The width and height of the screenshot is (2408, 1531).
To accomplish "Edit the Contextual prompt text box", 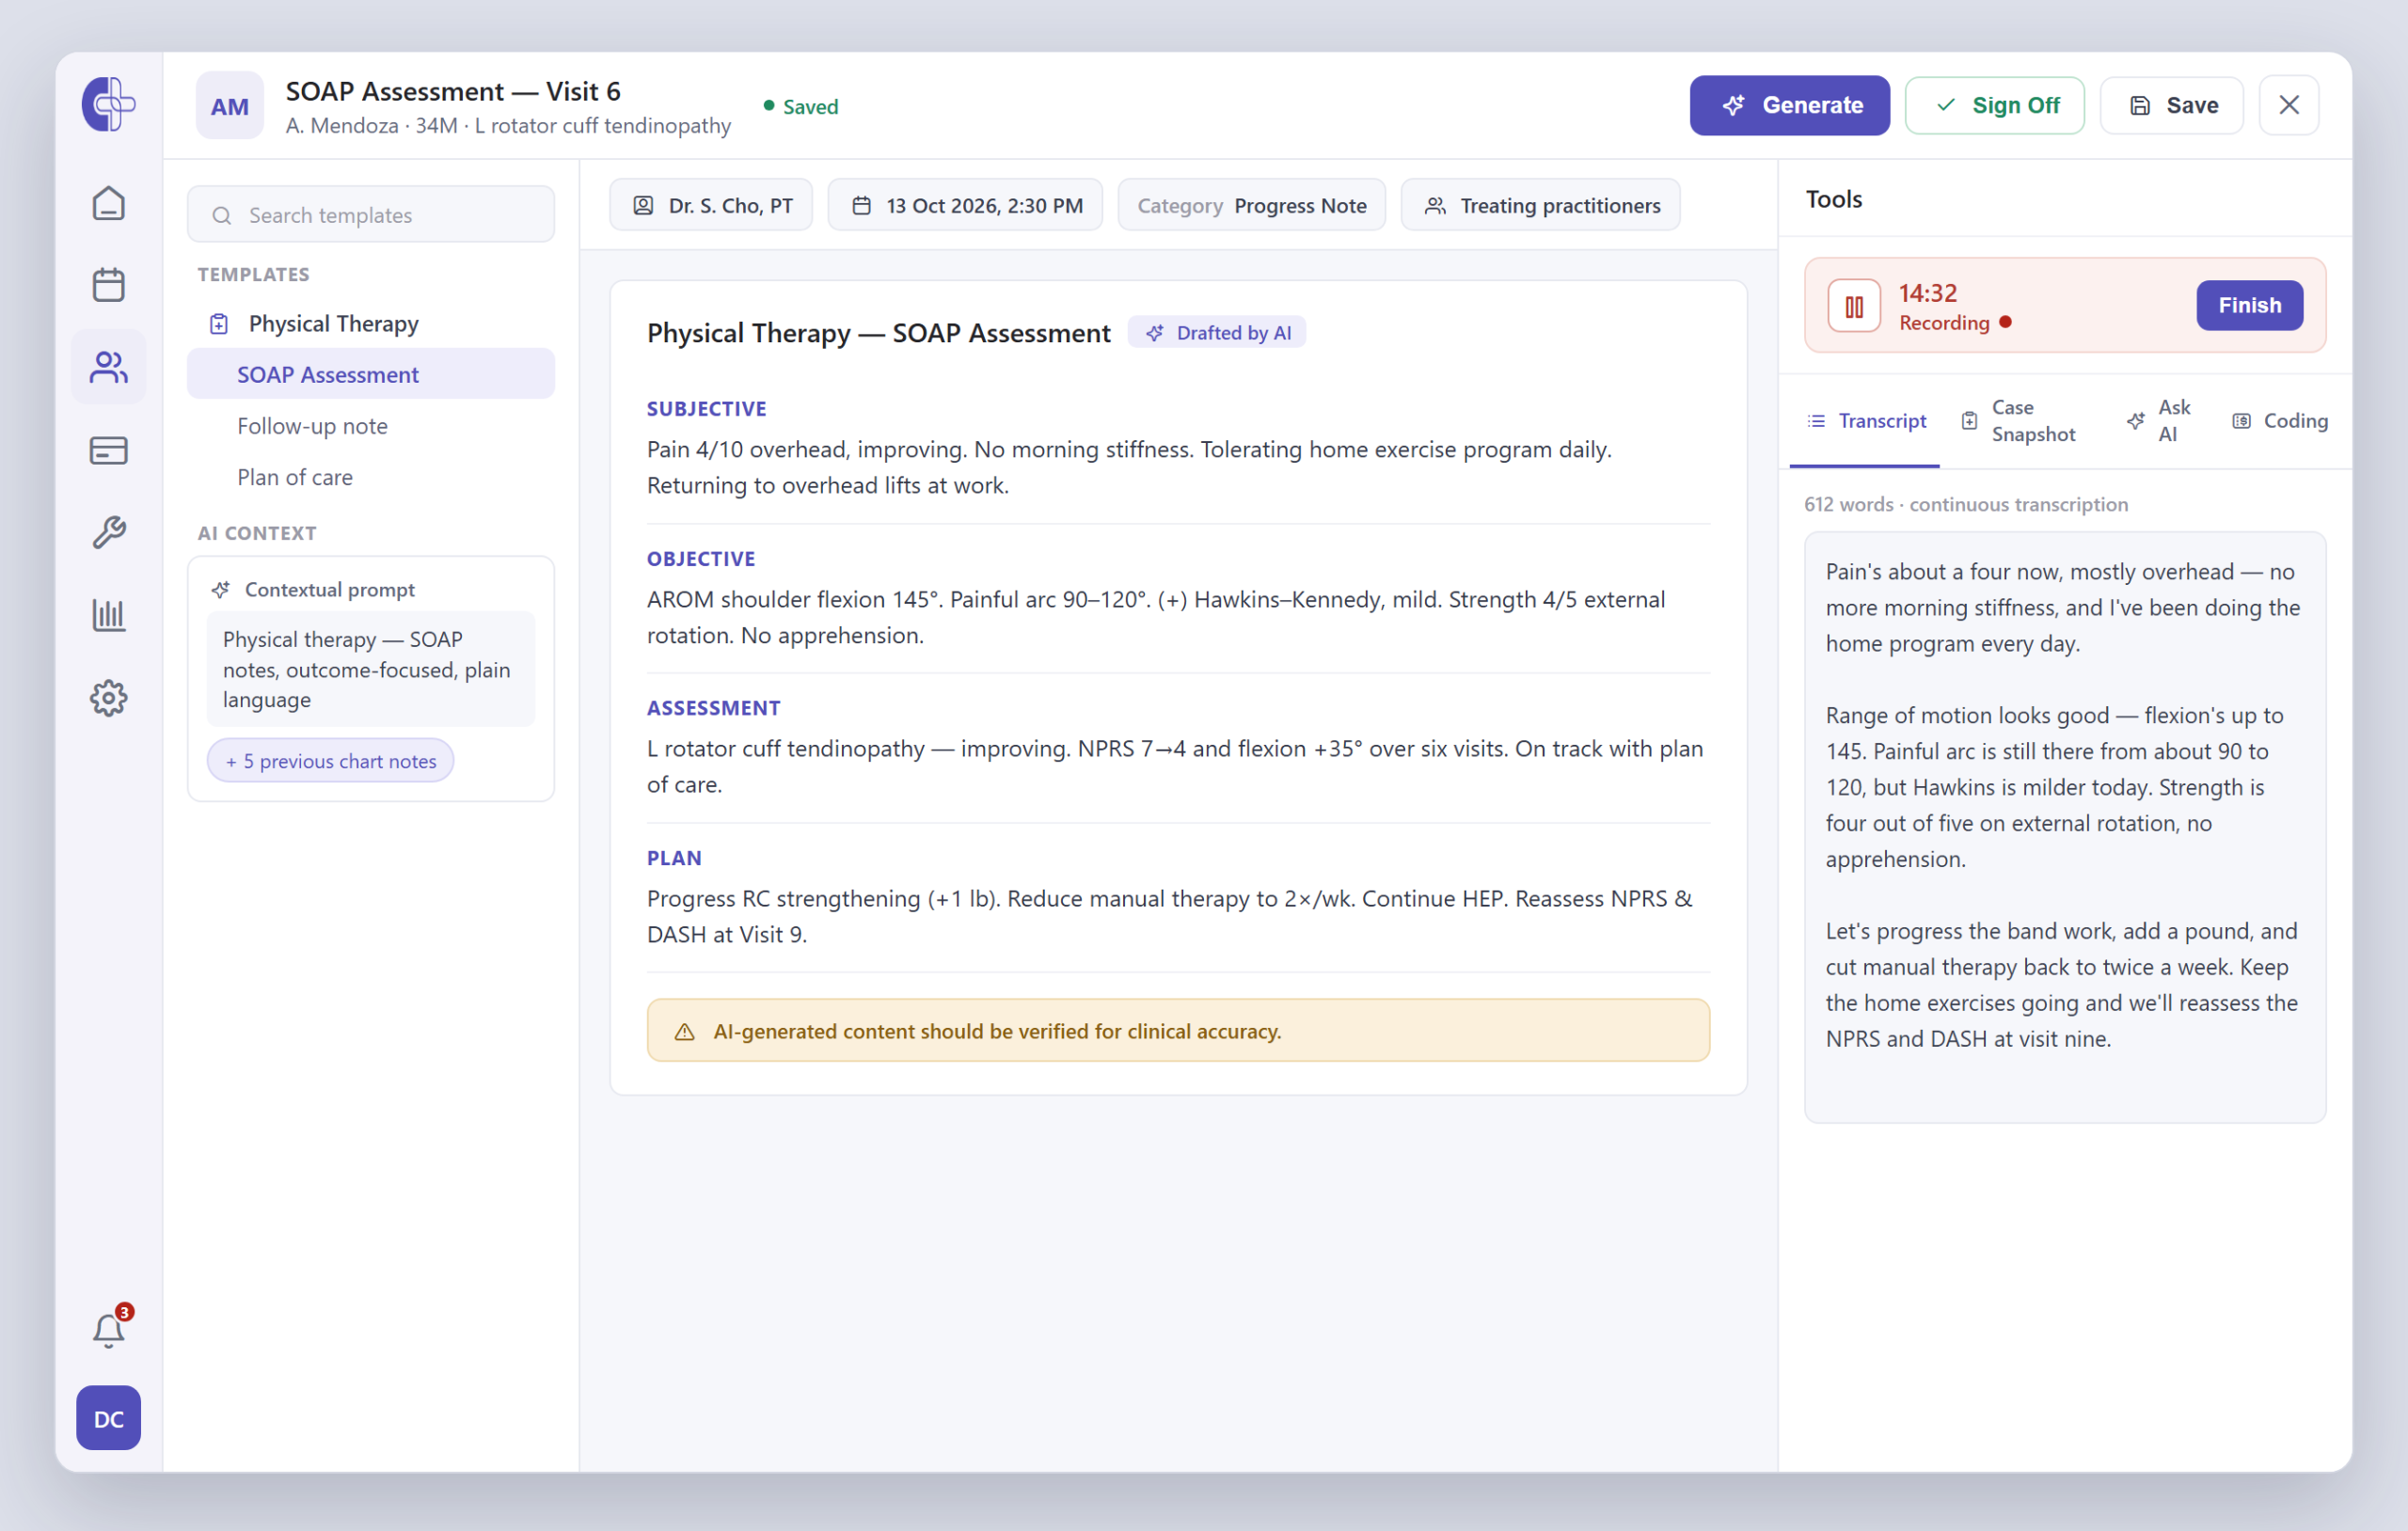I will coord(371,669).
